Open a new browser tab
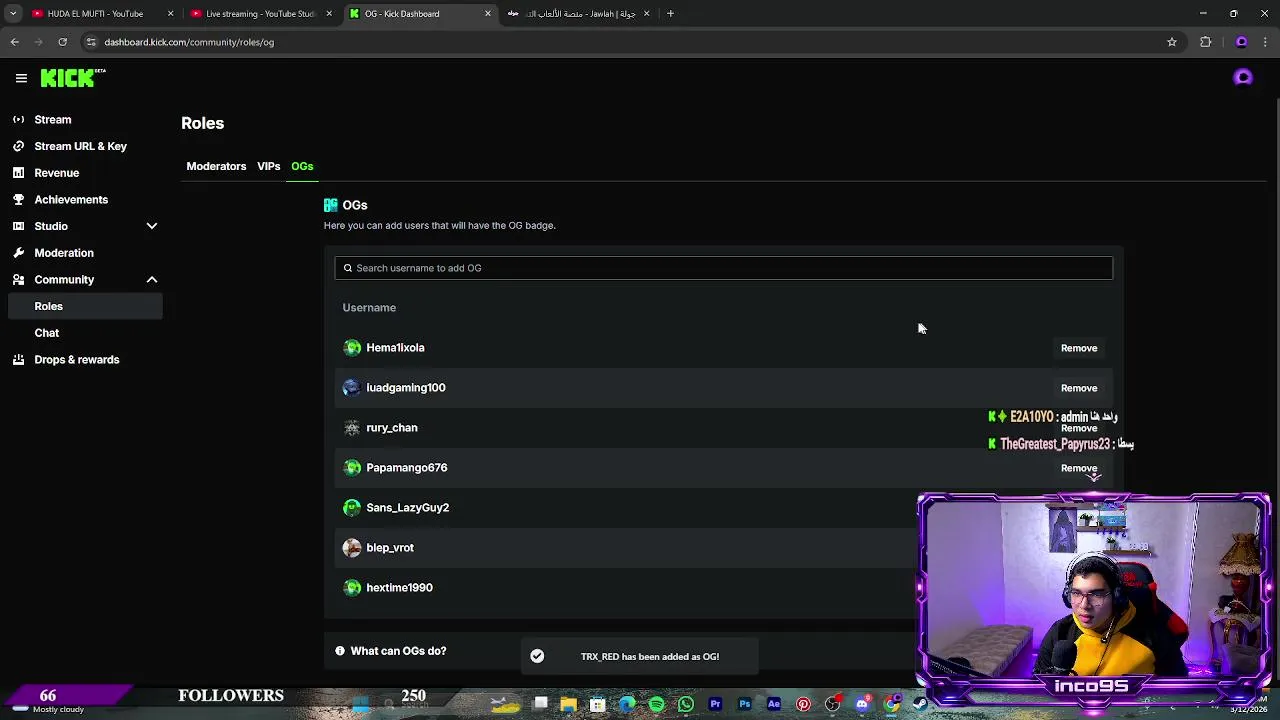1280x720 pixels. (671, 14)
